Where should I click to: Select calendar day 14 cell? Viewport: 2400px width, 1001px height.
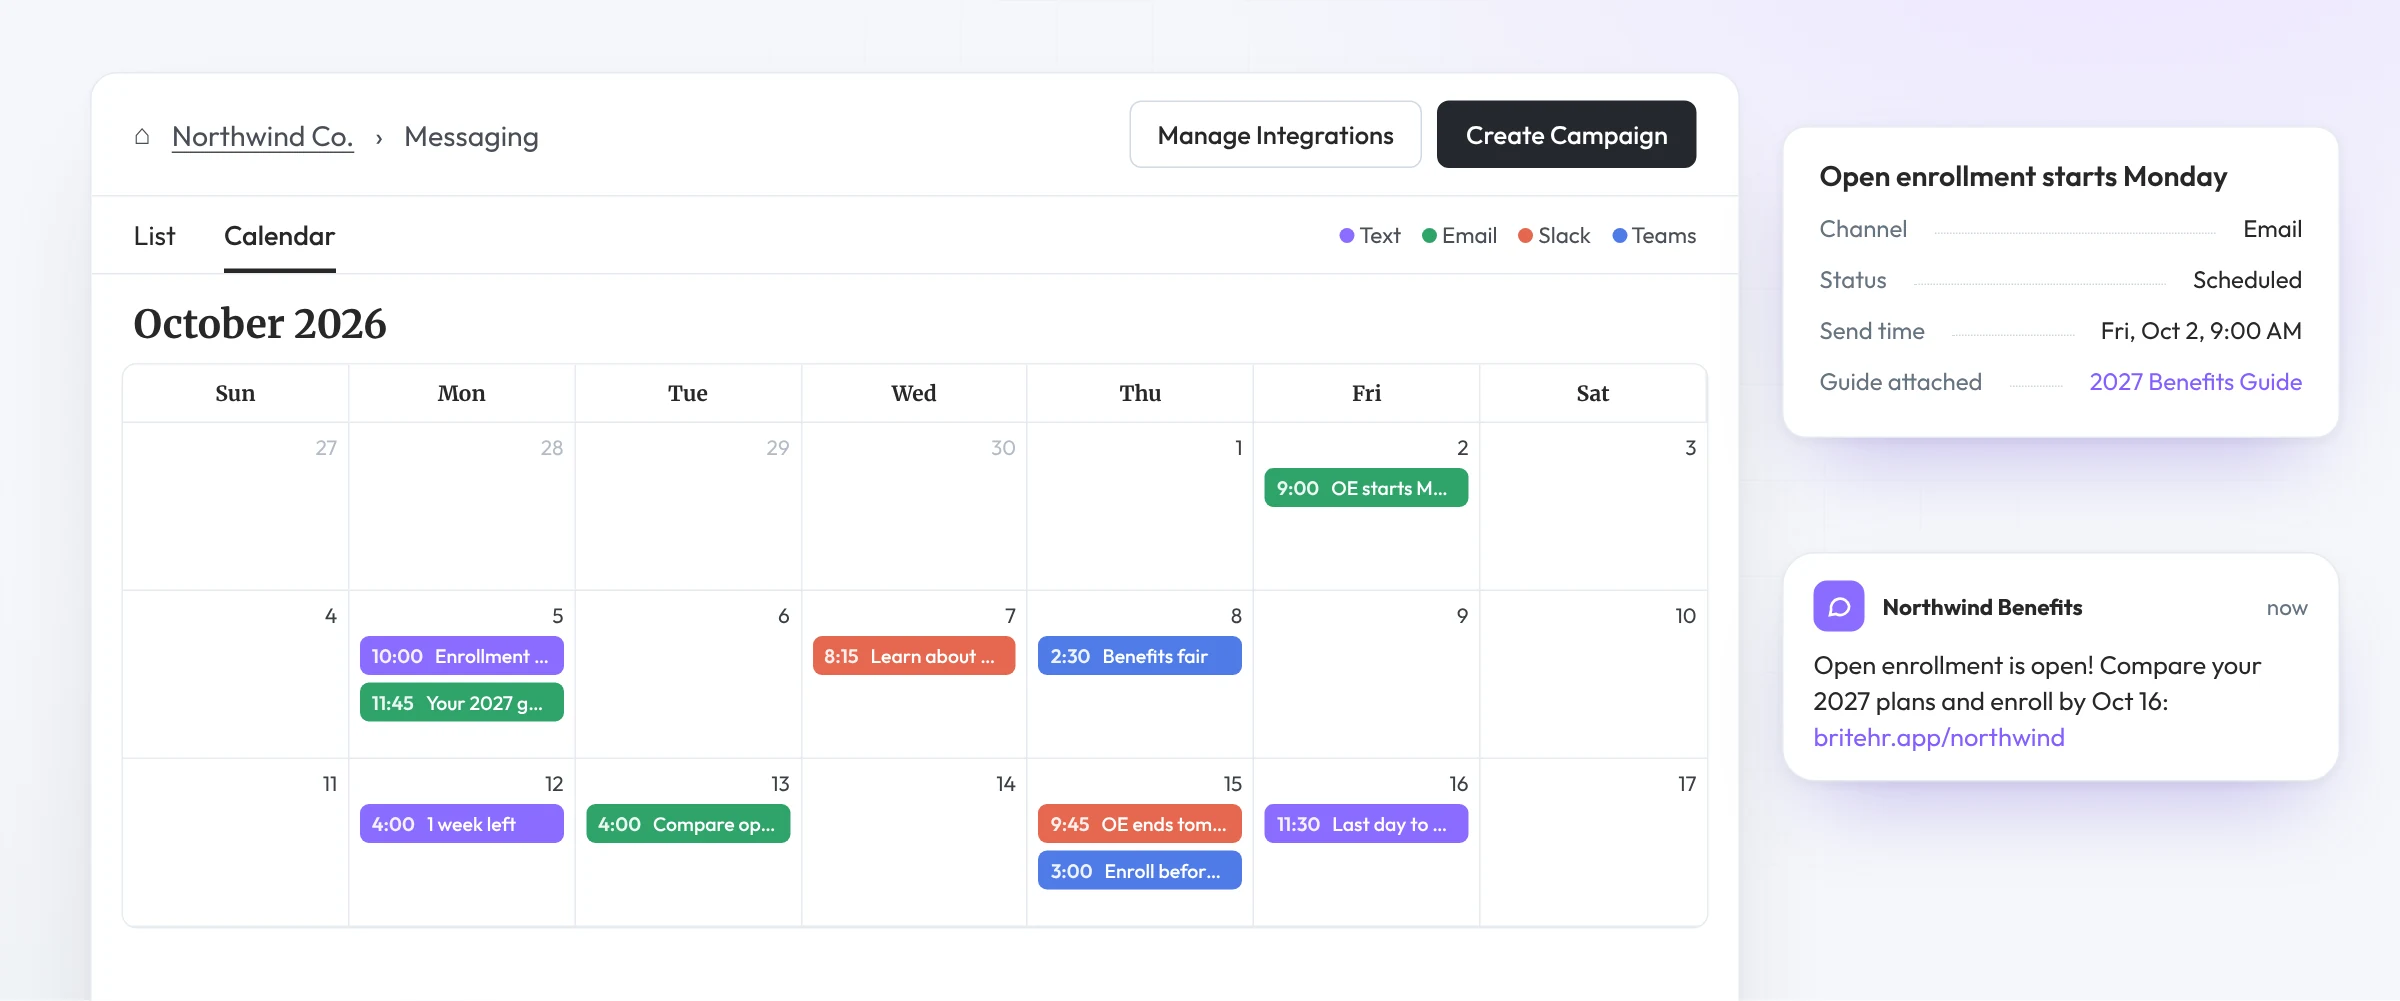point(914,842)
